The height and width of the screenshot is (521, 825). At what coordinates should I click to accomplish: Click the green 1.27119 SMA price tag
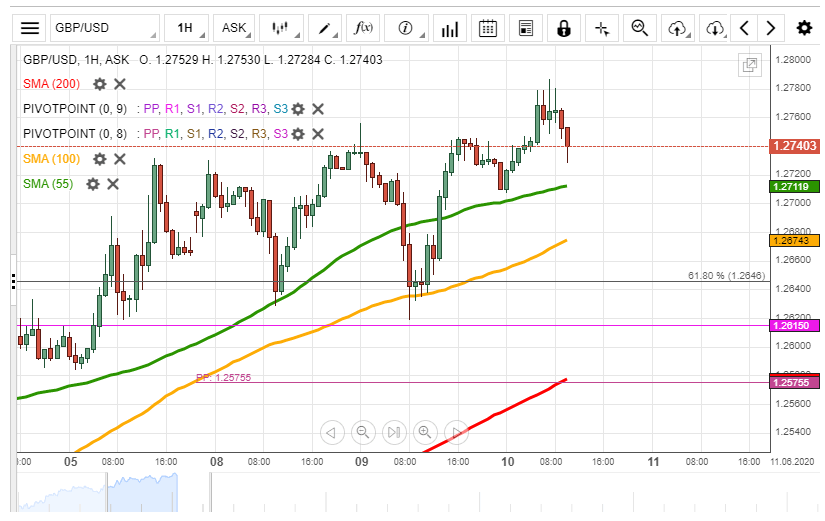pyautogui.click(x=794, y=186)
